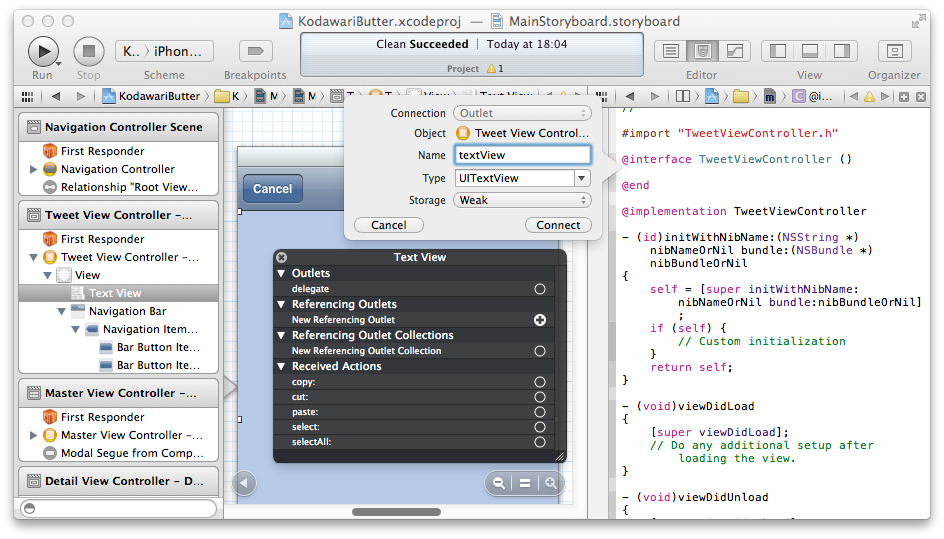Click the project warning triangle in the status display
Image resolution: width=944 pixels, height=539 pixels.
point(491,69)
